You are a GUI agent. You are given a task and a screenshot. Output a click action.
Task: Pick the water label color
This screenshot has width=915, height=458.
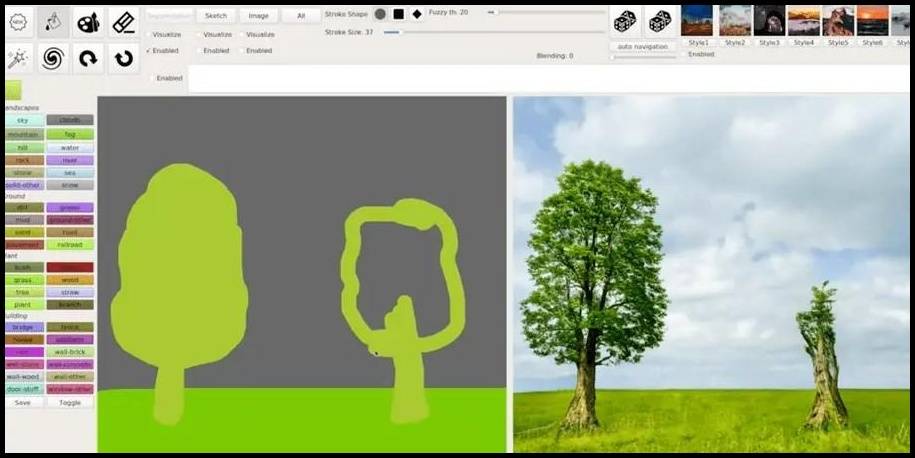coord(70,148)
